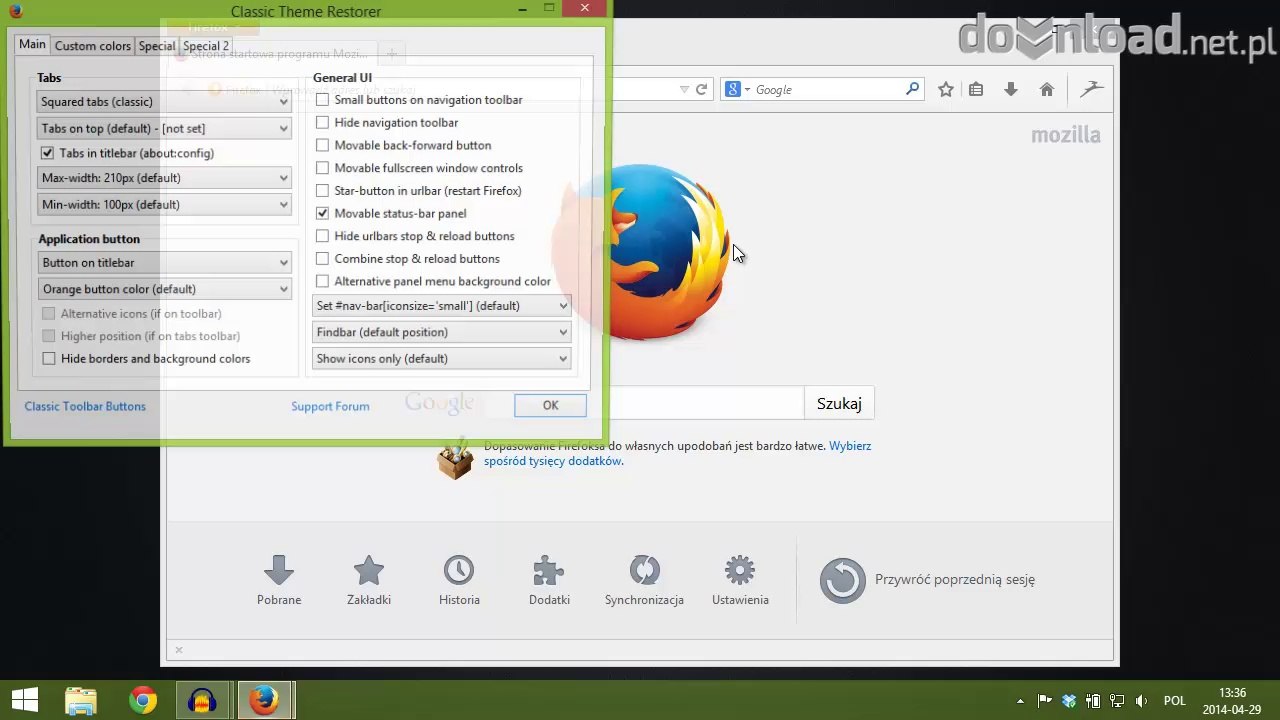Open Zakładki bookmarks shortcut on start page

(369, 580)
